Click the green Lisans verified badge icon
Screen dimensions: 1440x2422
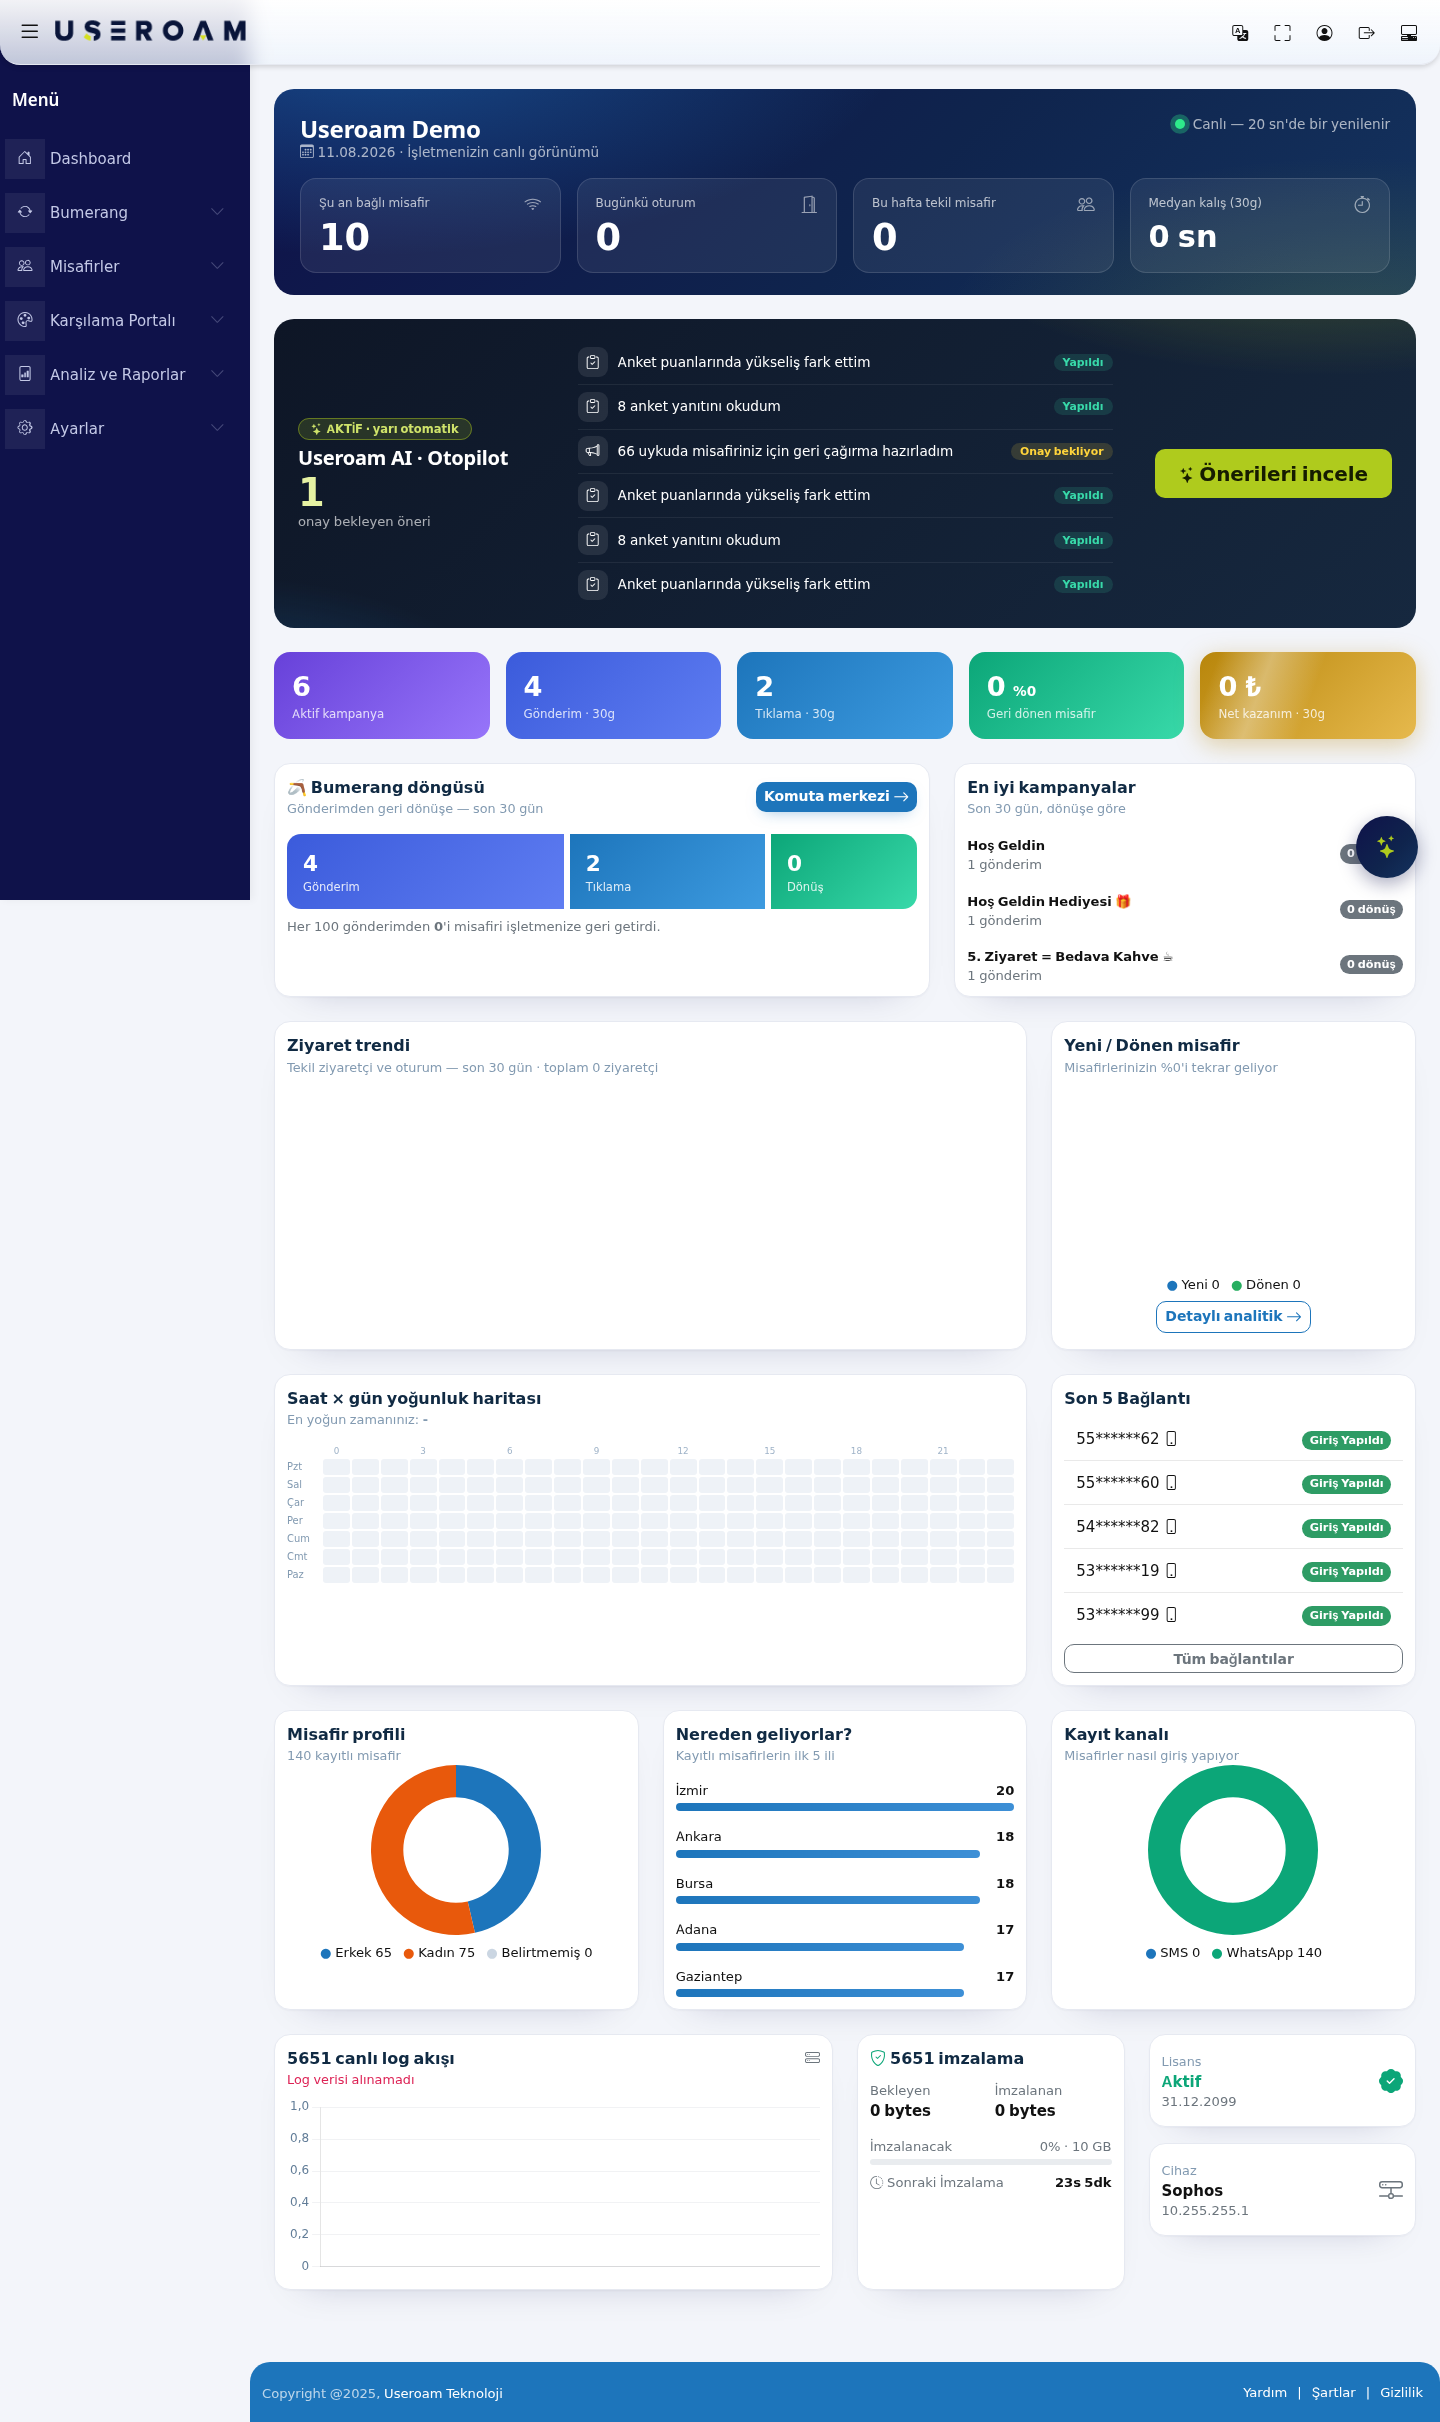point(1390,2081)
